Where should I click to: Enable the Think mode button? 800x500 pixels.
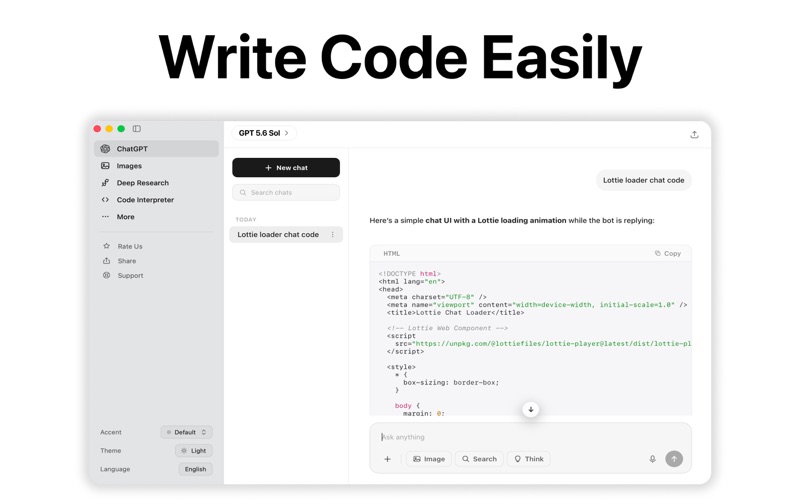[529, 459]
